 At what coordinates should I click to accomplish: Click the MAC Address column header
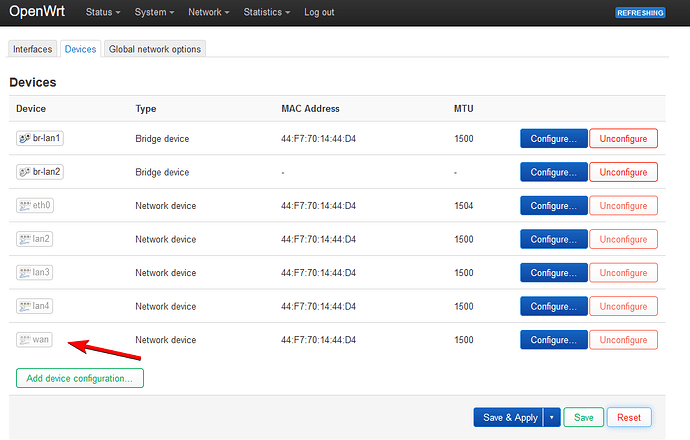(x=310, y=109)
